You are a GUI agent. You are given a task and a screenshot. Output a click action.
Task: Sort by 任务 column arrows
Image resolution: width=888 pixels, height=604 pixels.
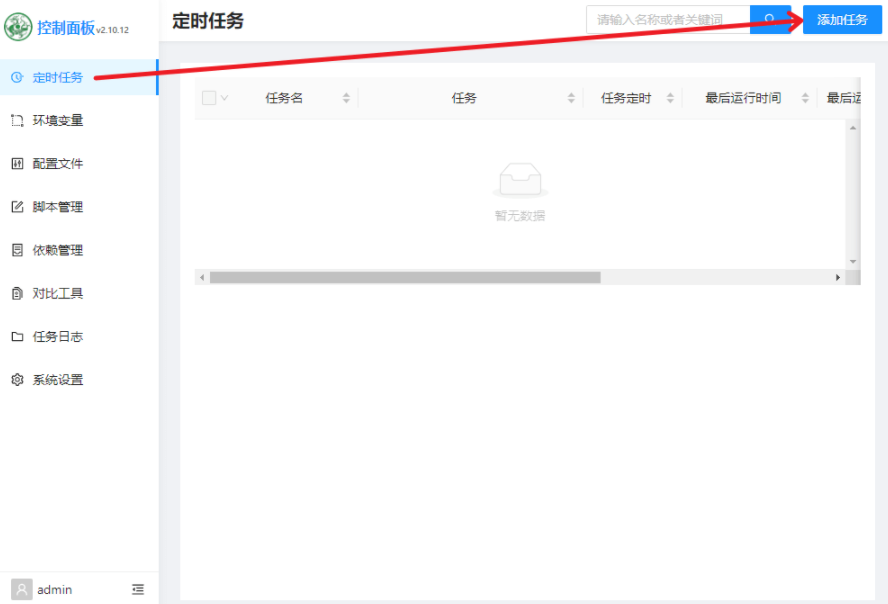click(571, 98)
